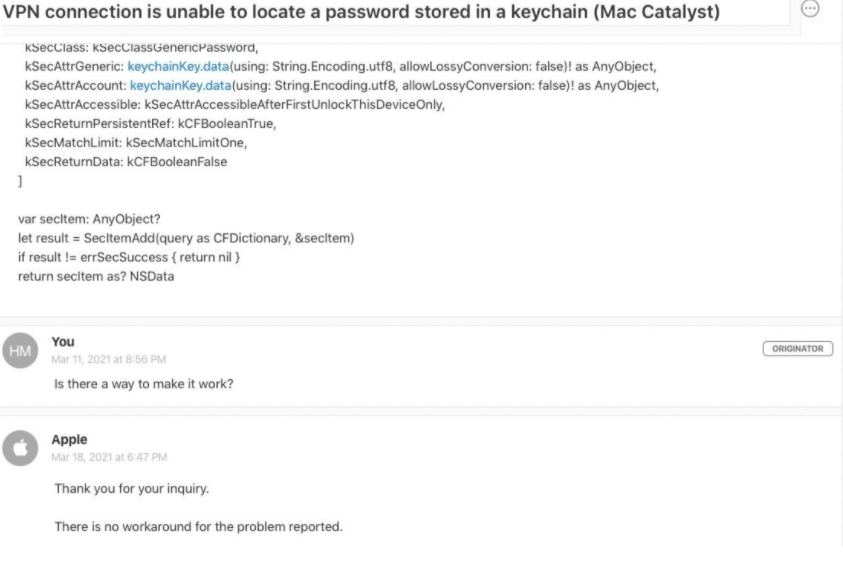
Task: Click the kSecReturnPersistentRef code line
Action: coord(150,124)
